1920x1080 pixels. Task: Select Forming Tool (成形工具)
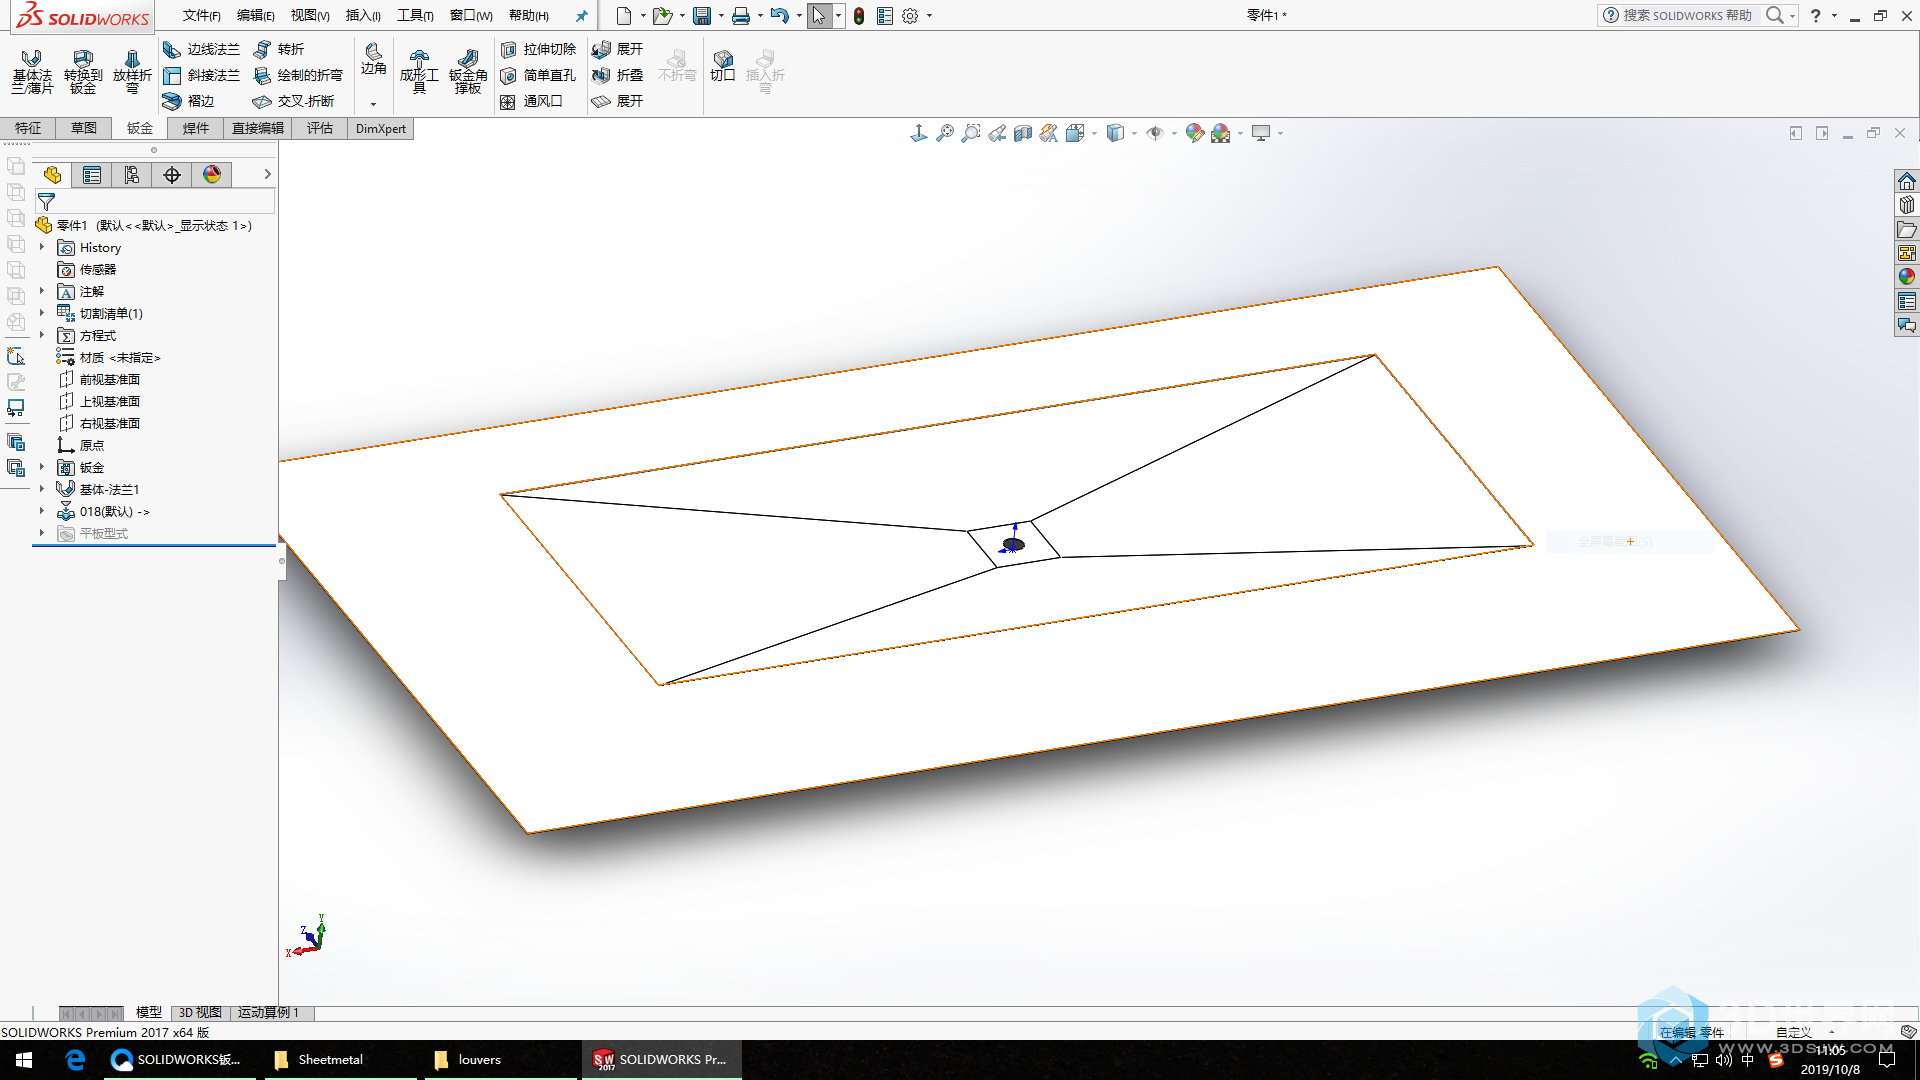[x=419, y=71]
